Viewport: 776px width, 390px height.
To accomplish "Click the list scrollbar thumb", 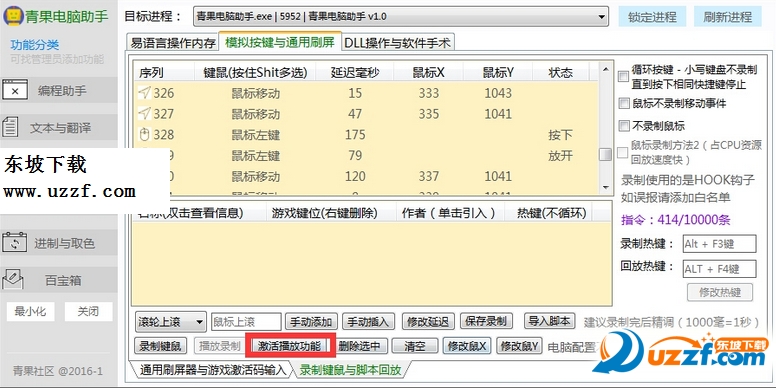I will click(605, 154).
